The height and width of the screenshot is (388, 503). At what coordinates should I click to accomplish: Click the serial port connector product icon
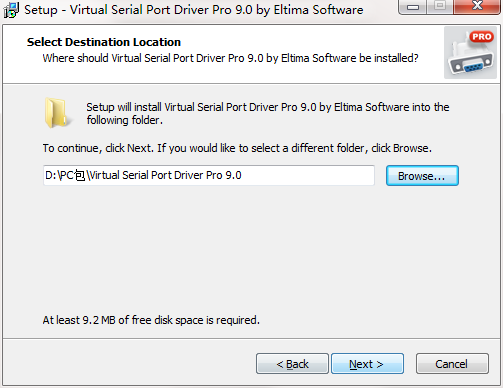pyautogui.click(x=470, y=53)
